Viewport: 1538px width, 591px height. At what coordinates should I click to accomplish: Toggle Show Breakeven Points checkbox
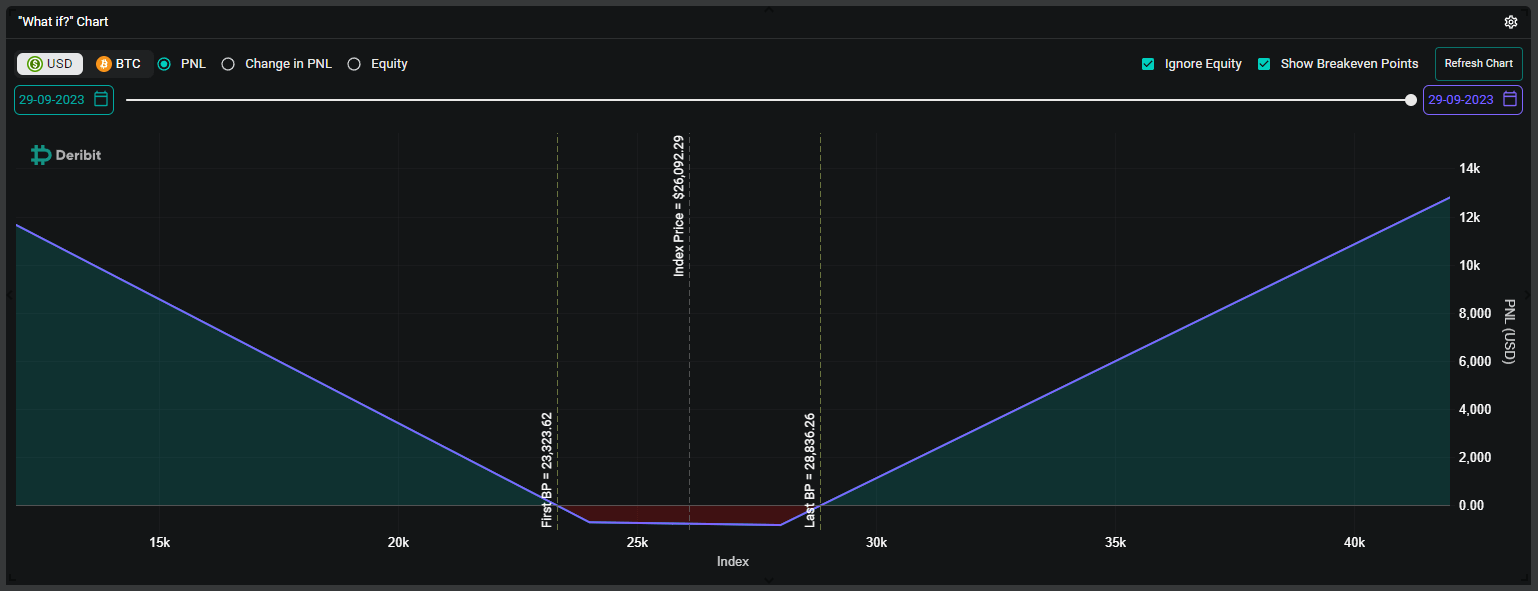pyautogui.click(x=1264, y=64)
